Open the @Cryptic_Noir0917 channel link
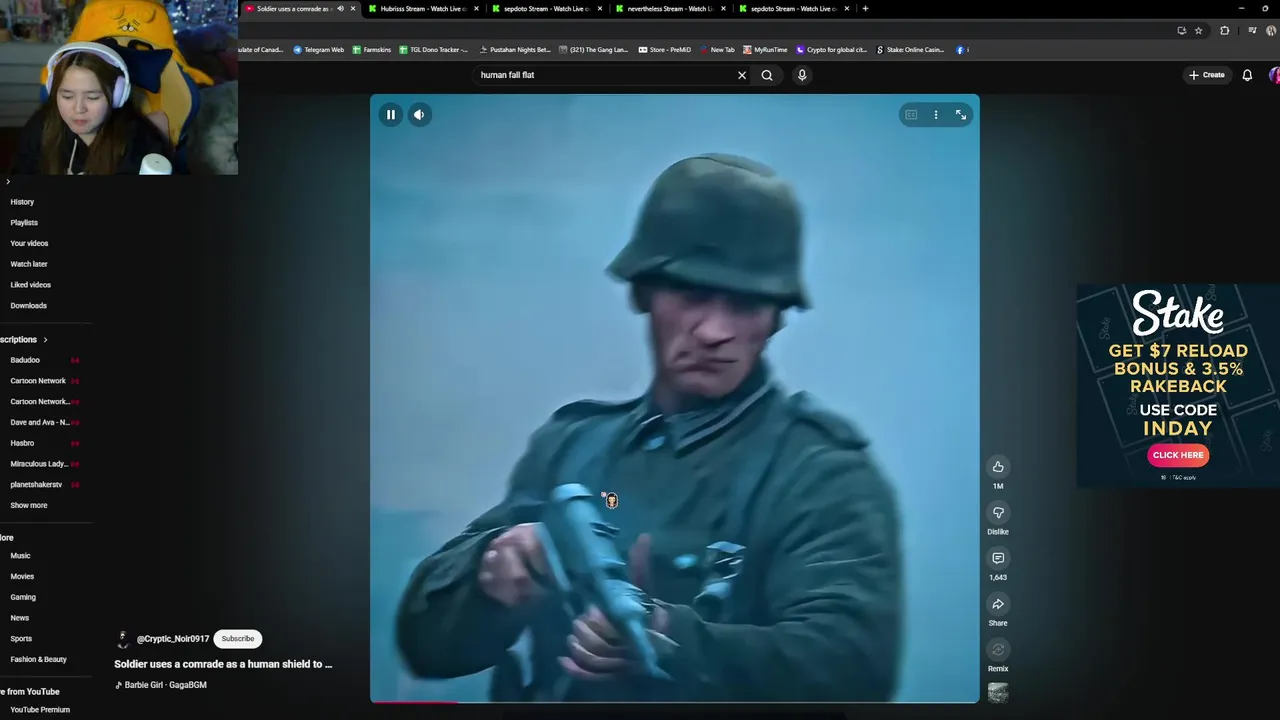Screen dimensions: 1280x720 coord(173,638)
